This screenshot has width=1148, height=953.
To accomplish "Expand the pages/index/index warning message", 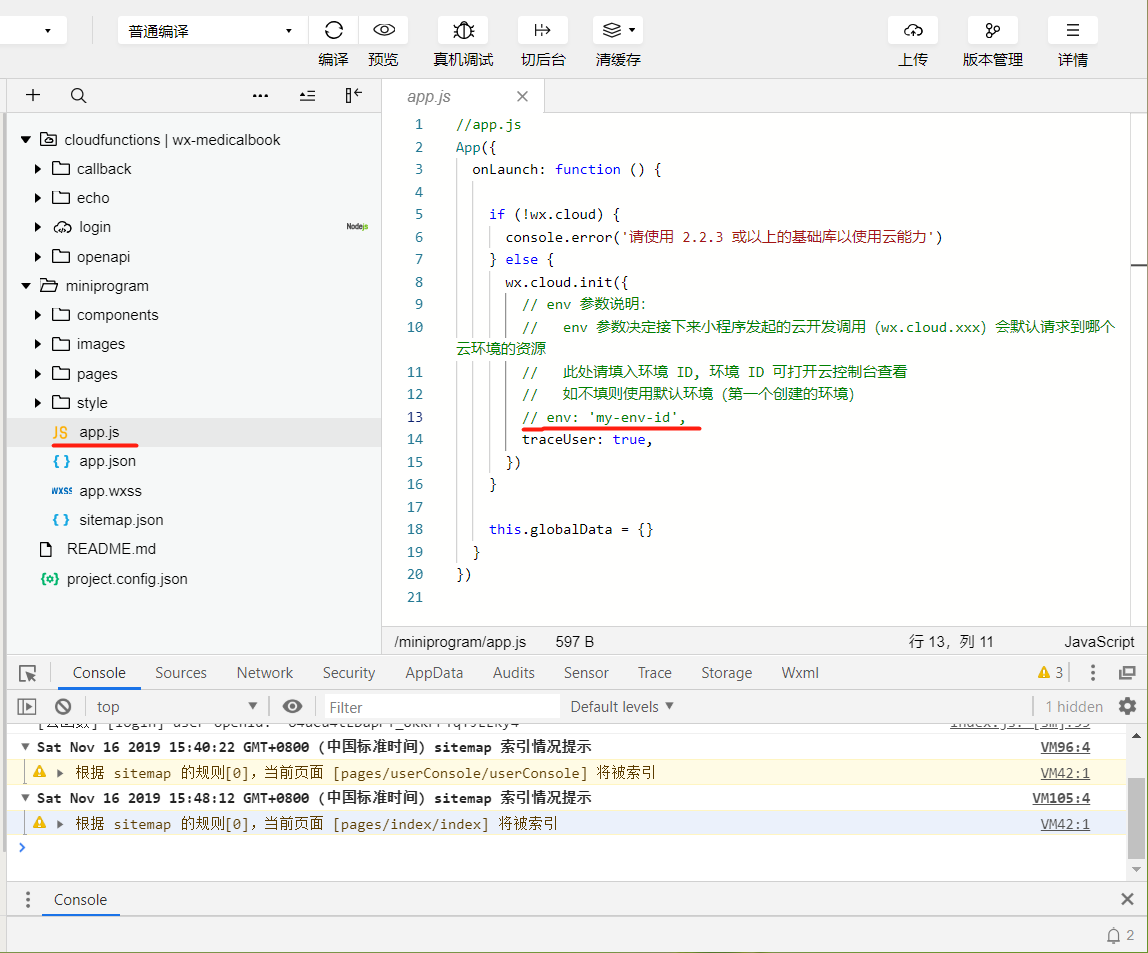I will (60, 824).
